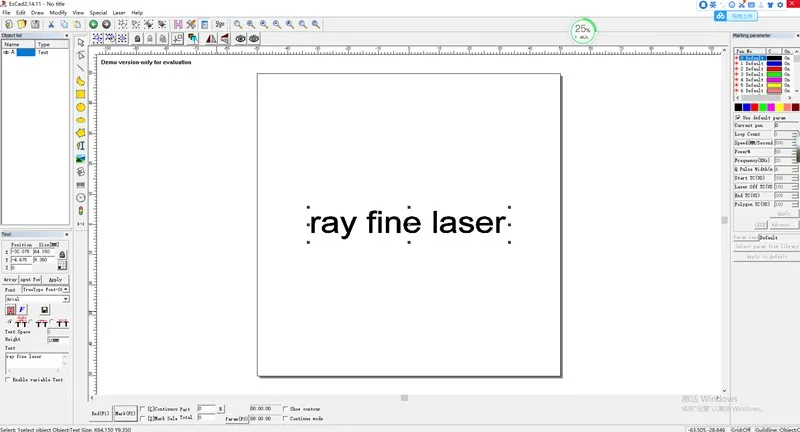Screen dimensions: 800x432
Task: Pick the green color swatch in the pen palette
Action: coord(763,107)
